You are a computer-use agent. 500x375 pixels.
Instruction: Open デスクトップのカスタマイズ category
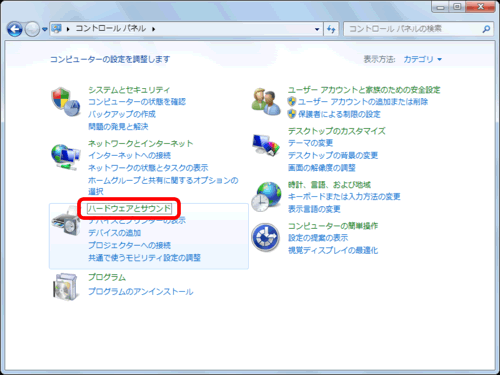337,131
